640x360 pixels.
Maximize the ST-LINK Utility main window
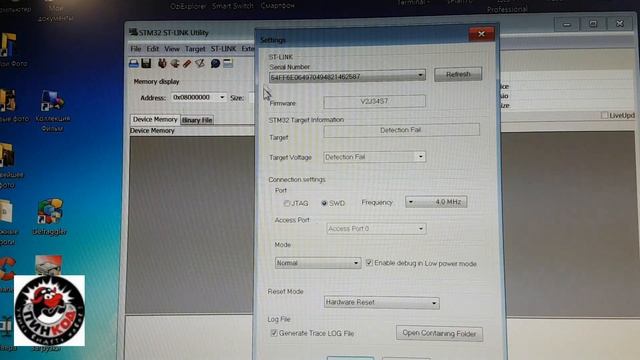click(x=593, y=24)
